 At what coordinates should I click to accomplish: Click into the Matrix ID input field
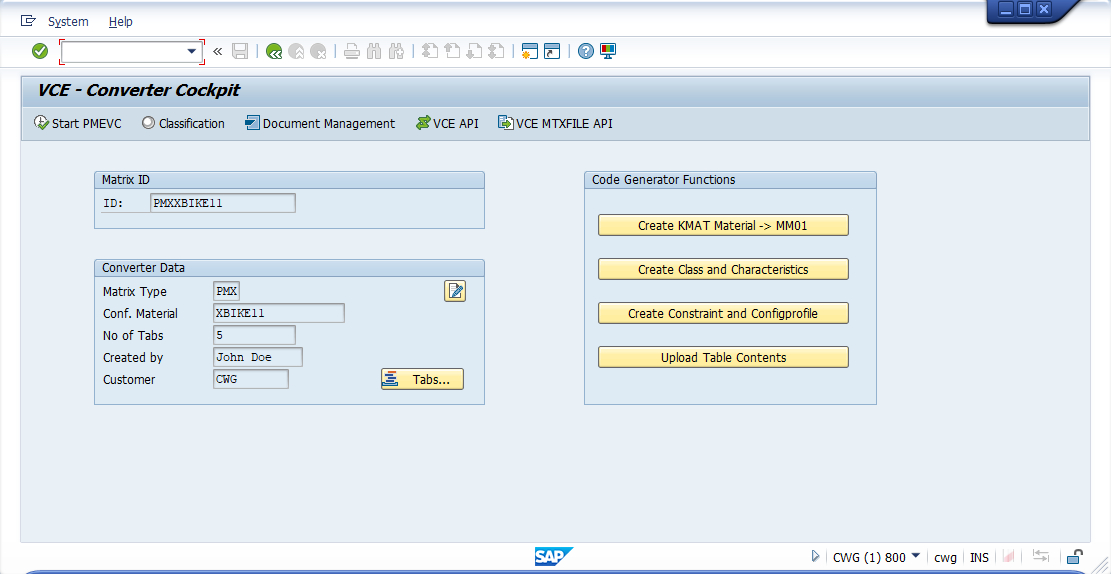[x=222, y=203]
